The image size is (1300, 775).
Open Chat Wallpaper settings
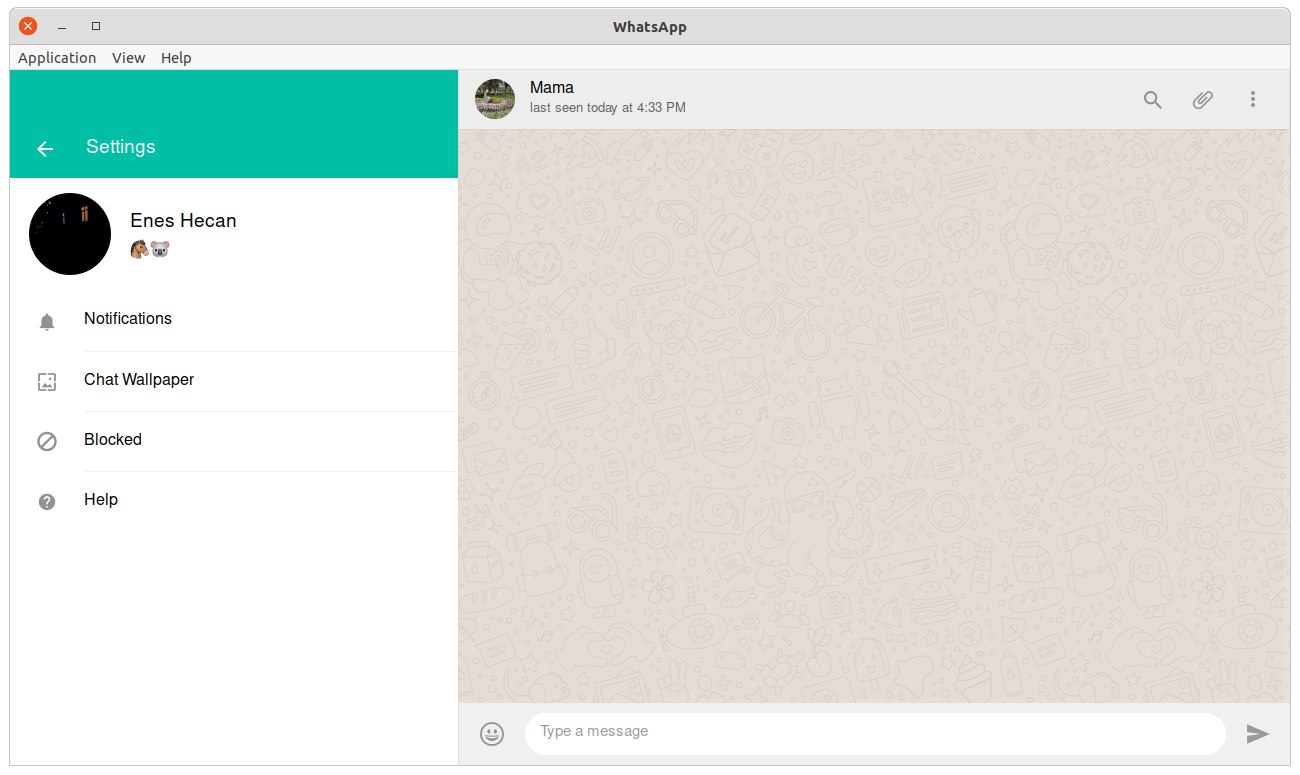point(234,381)
